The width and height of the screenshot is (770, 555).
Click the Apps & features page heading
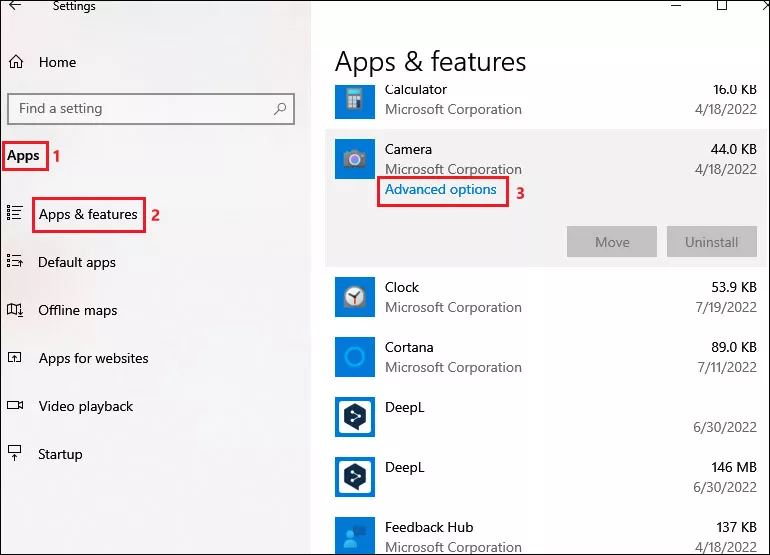tap(430, 62)
